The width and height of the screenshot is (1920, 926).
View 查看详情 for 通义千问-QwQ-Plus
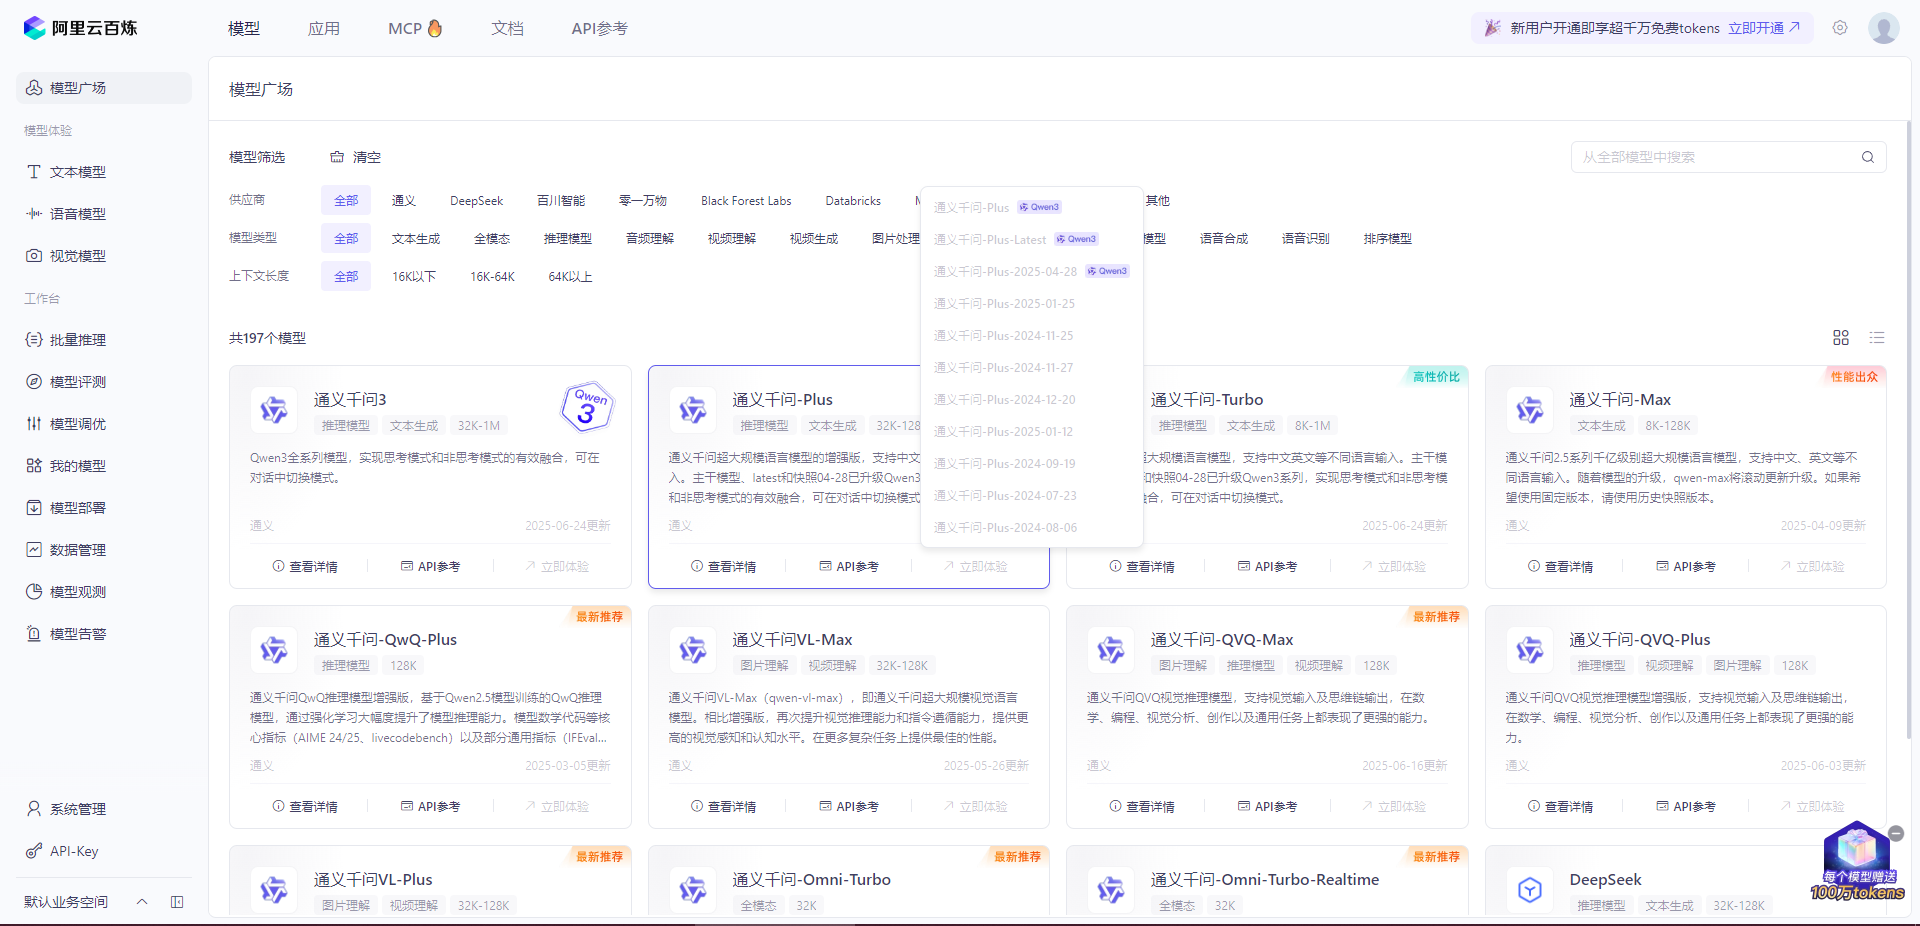tap(306, 807)
